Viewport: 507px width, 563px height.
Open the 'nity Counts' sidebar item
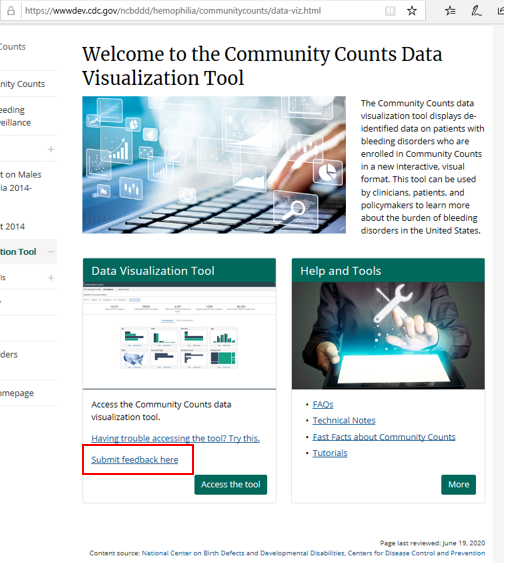23,84
